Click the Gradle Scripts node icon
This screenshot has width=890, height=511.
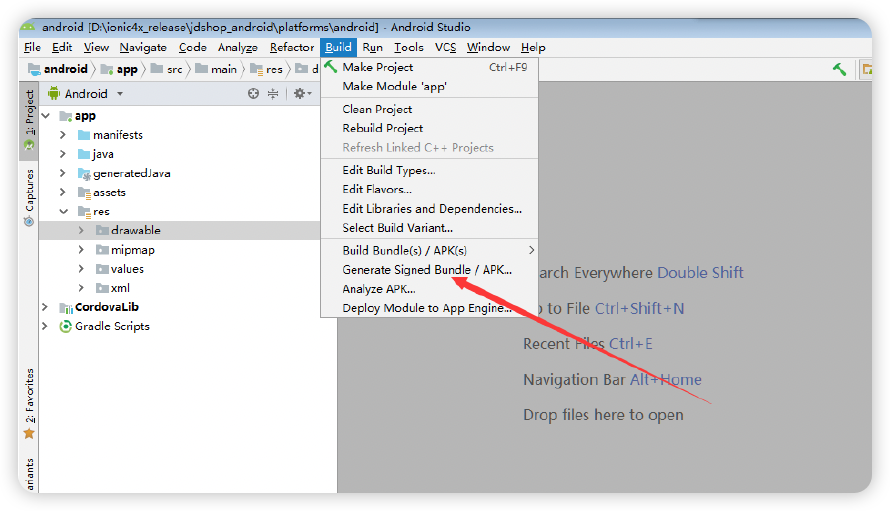(x=65, y=326)
